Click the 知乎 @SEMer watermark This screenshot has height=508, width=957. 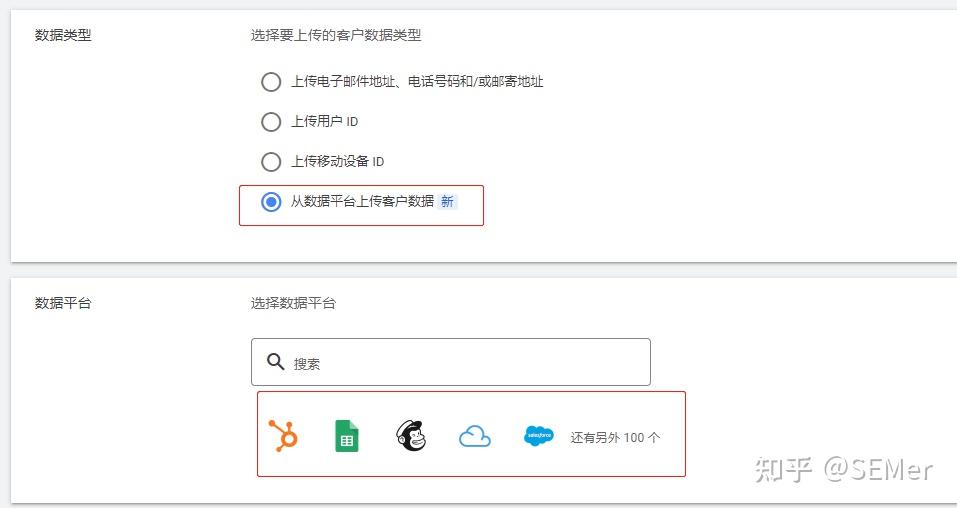click(843, 468)
